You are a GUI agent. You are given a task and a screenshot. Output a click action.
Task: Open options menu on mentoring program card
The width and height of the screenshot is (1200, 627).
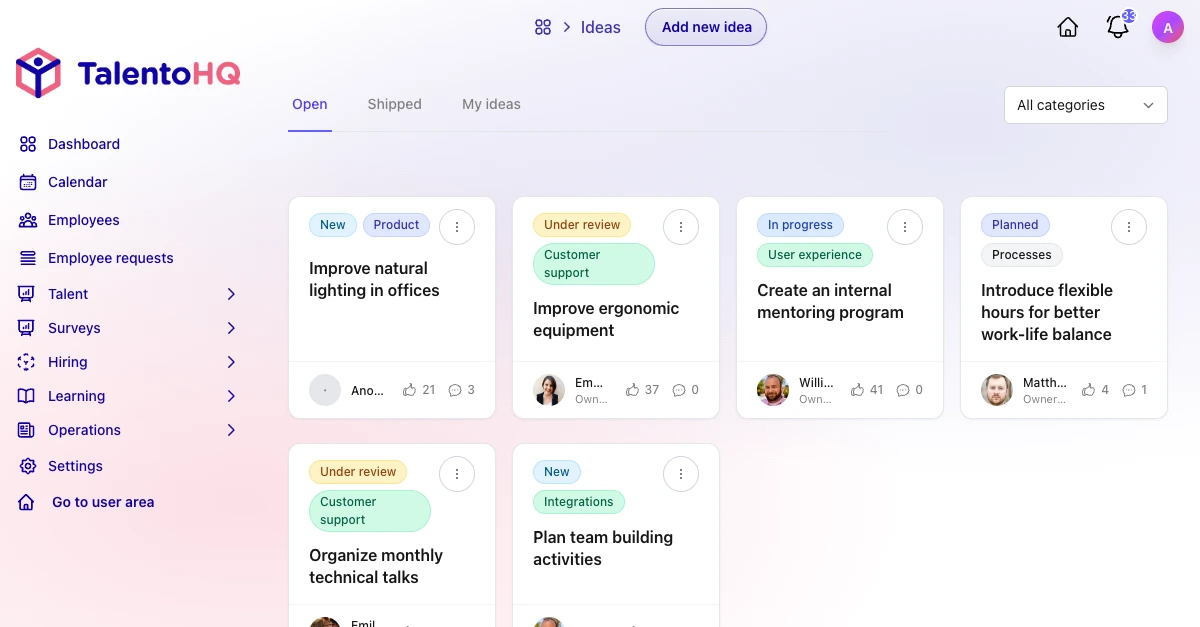(905, 227)
